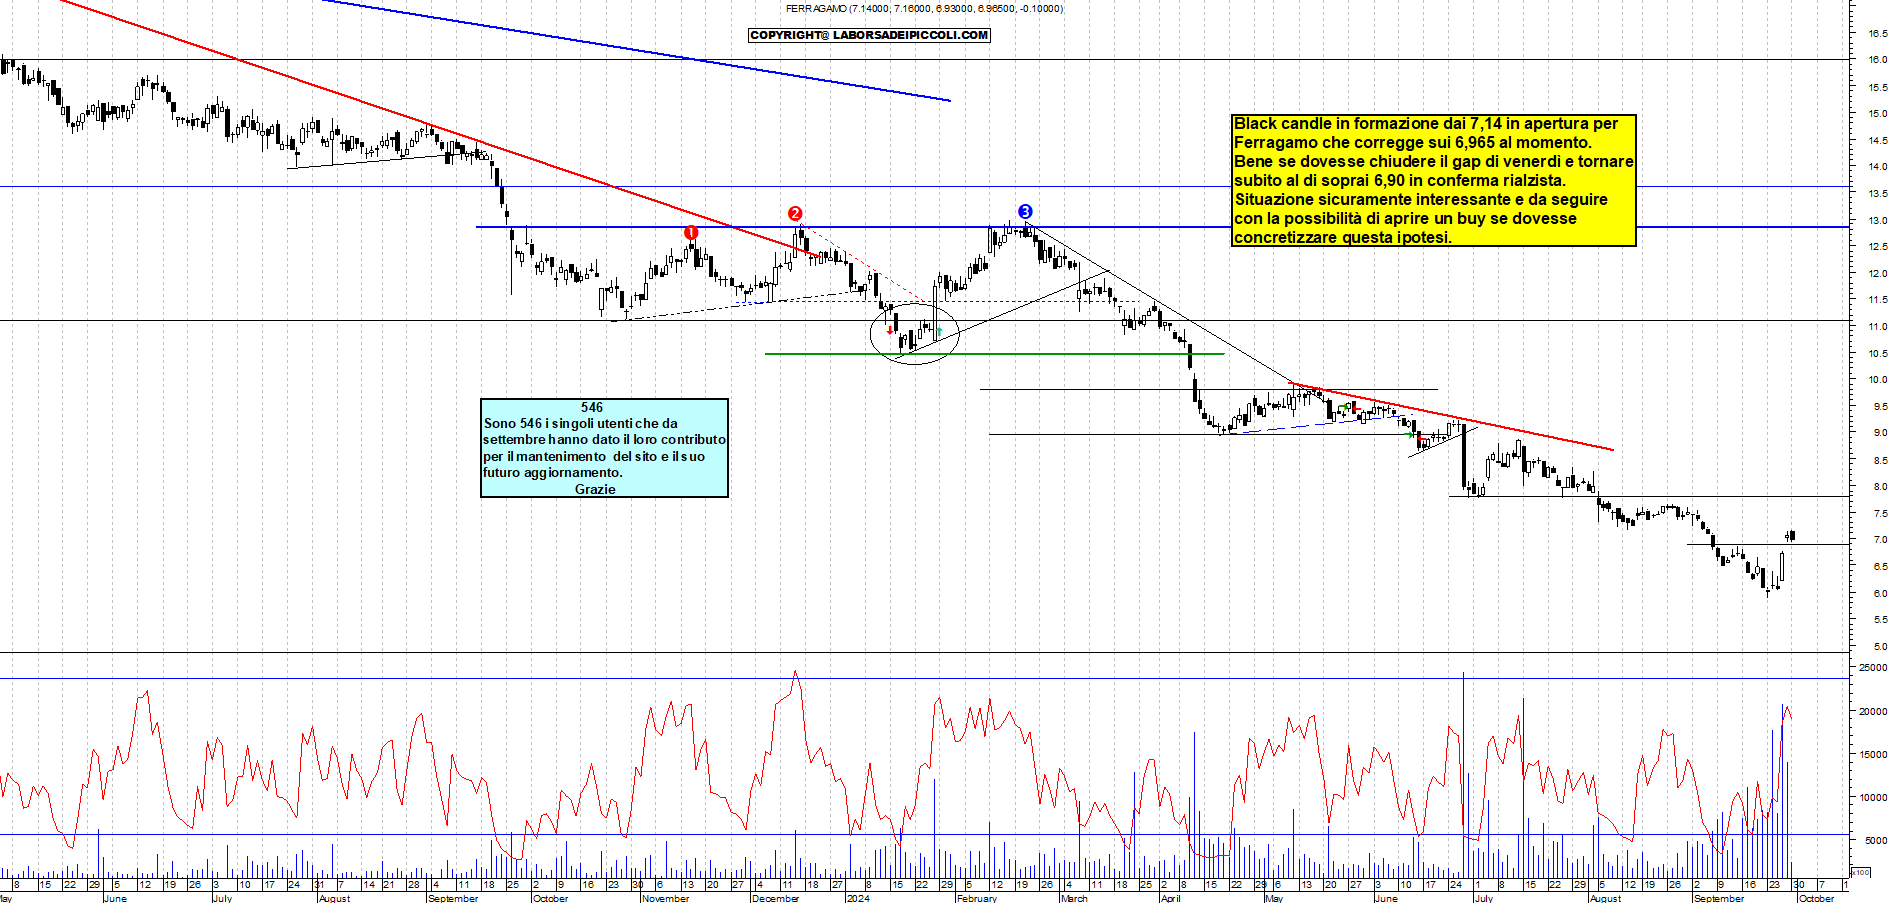Click the 15.5 price axis label
Screen dimensions: 1890x903
[x=1878, y=87]
